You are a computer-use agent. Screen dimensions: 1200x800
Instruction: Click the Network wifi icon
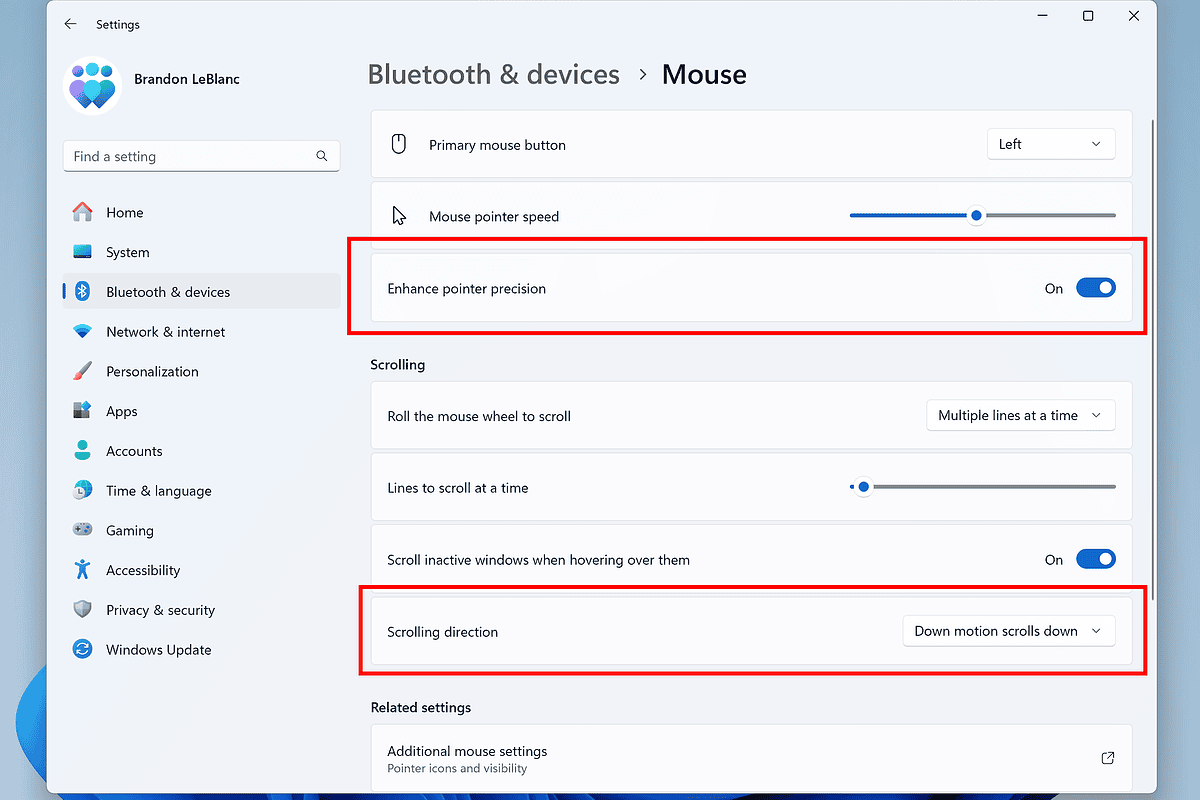[83, 331]
